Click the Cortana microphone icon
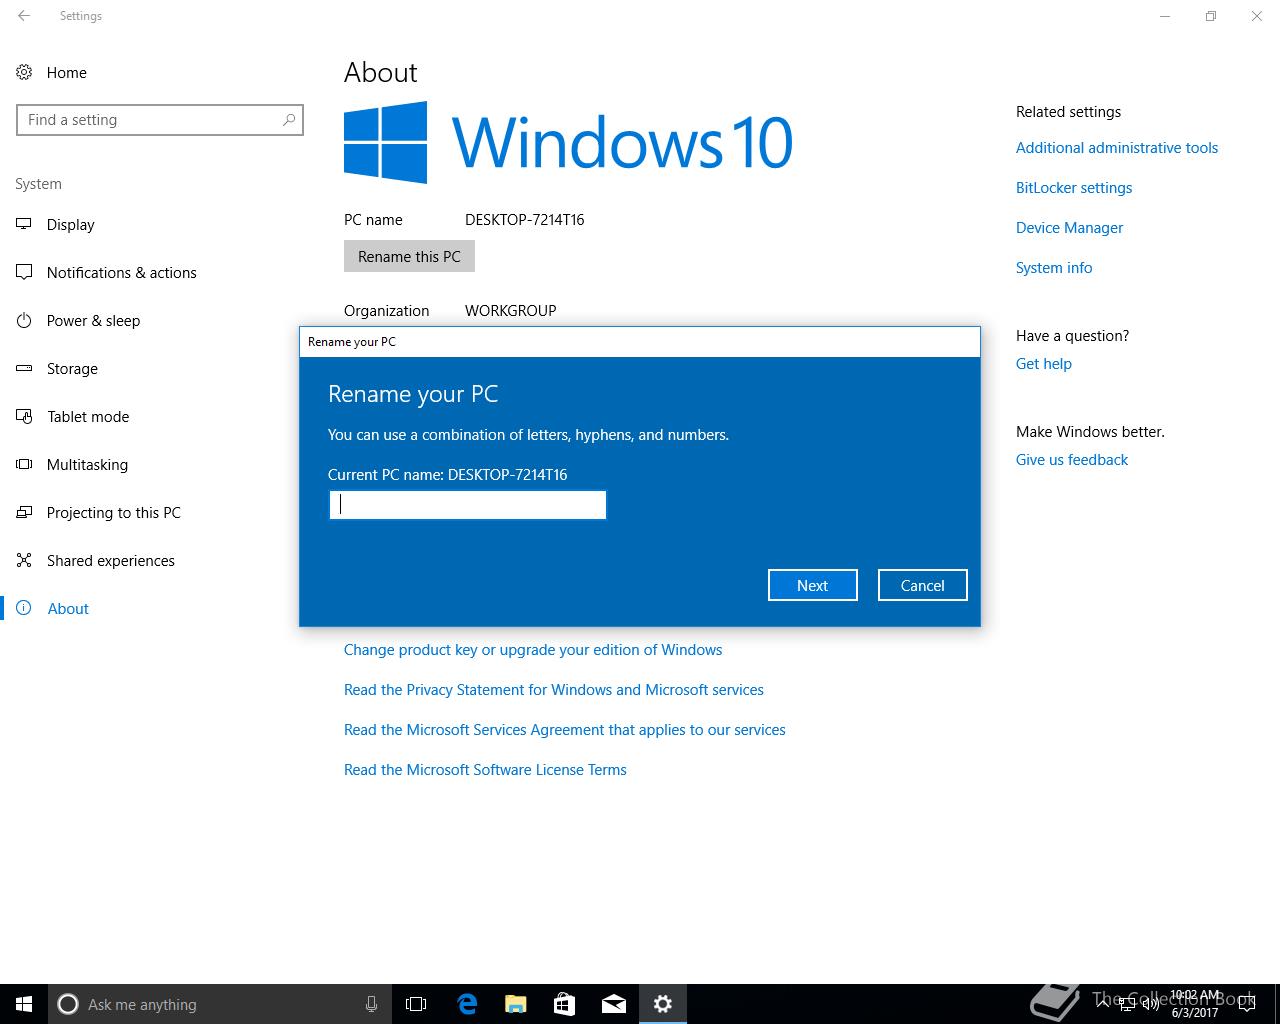This screenshot has width=1280, height=1024. coord(371,1004)
